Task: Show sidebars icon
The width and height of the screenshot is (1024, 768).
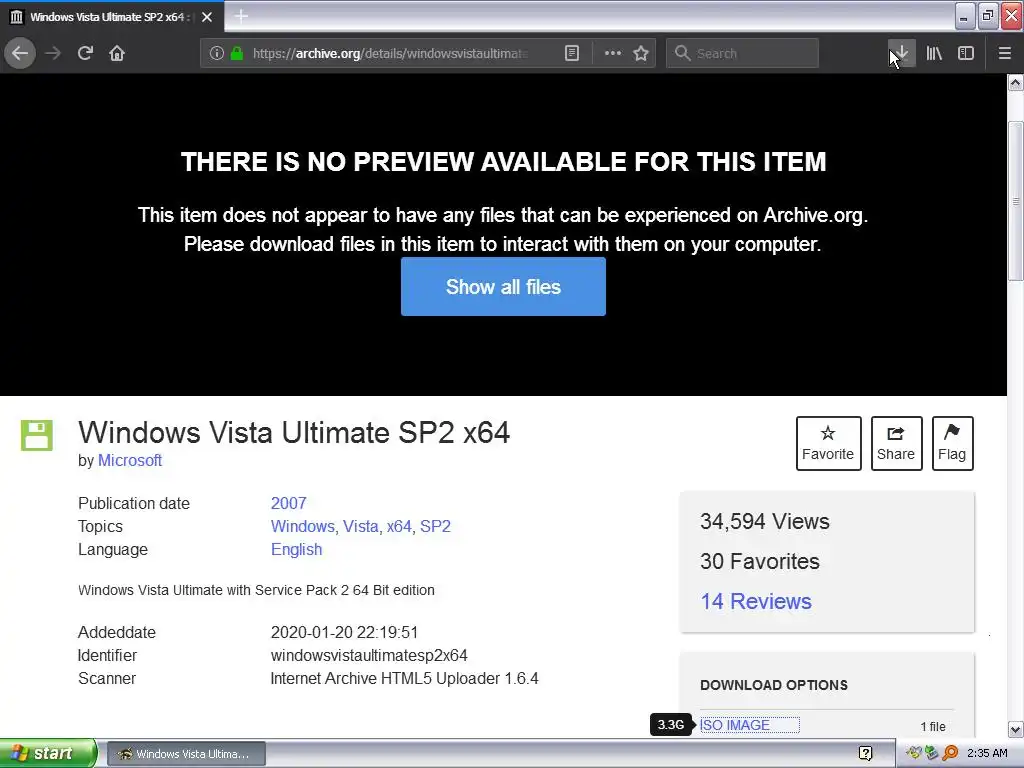Action: [x=966, y=53]
